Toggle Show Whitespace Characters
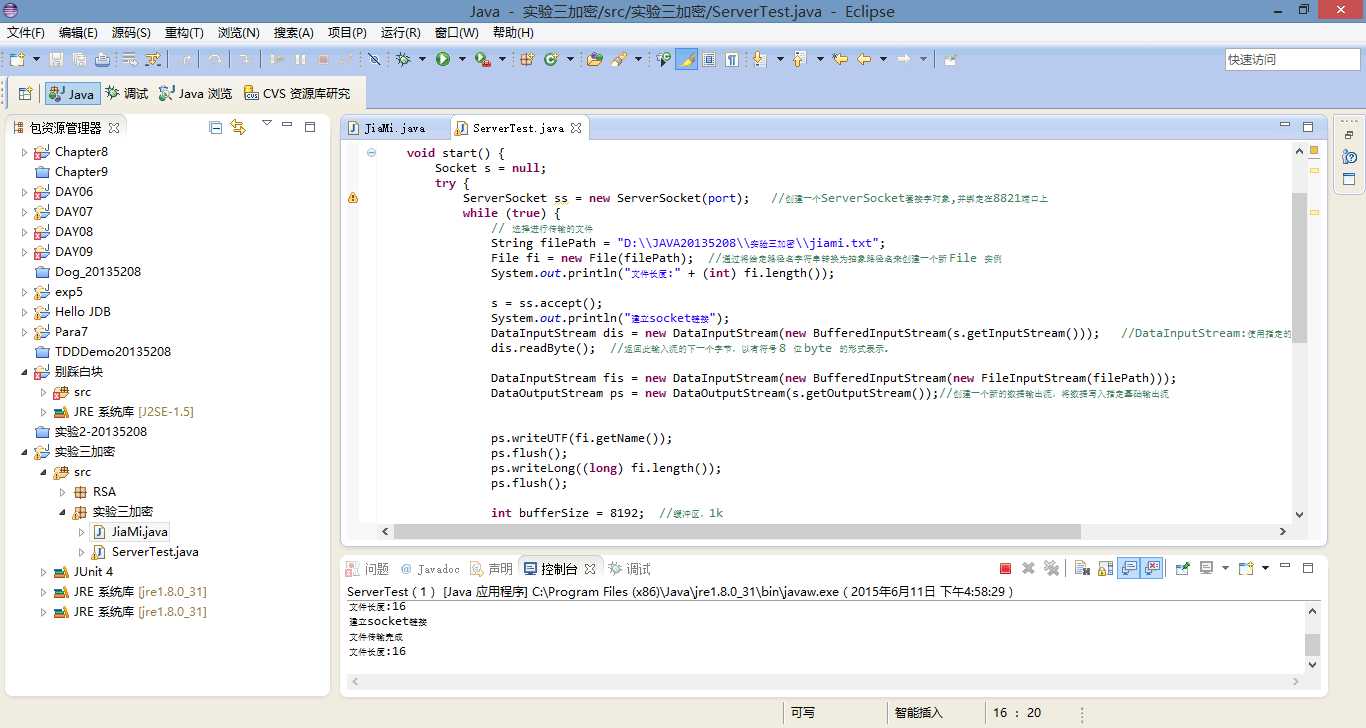The height and width of the screenshot is (728, 1366). (732, 60)
